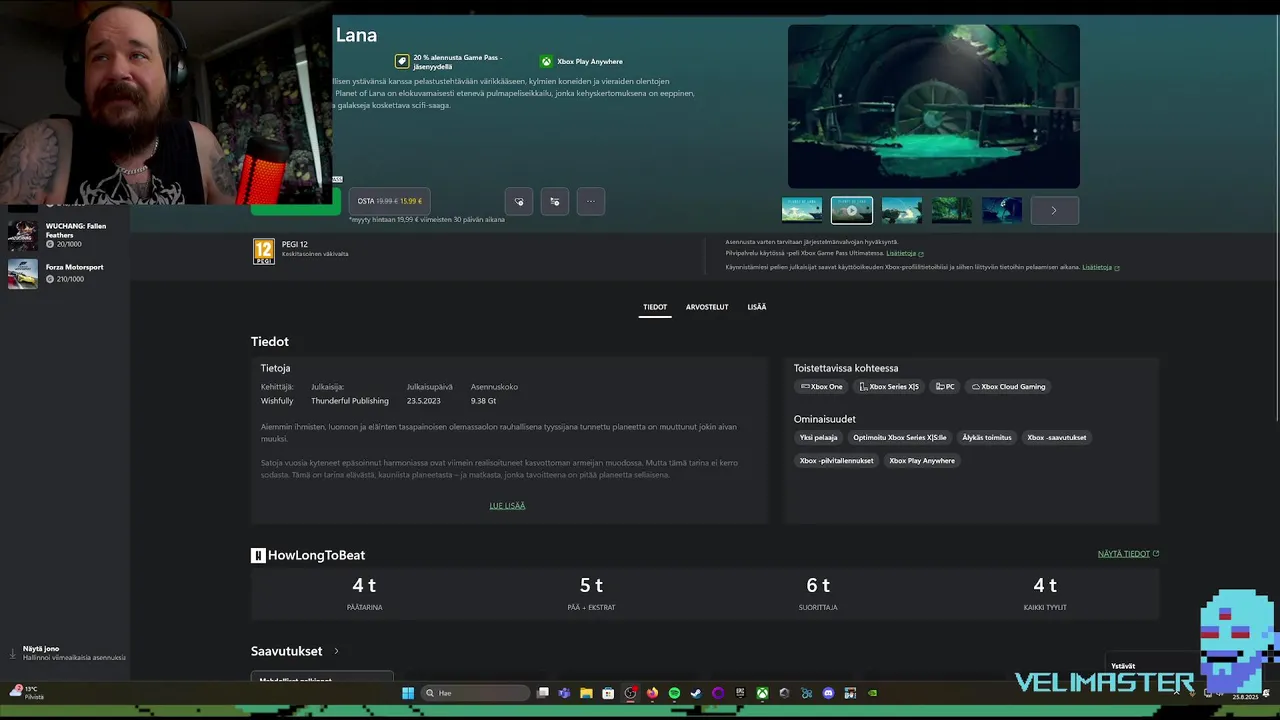
Task: Add to play queue icon button
Action: 555,201
